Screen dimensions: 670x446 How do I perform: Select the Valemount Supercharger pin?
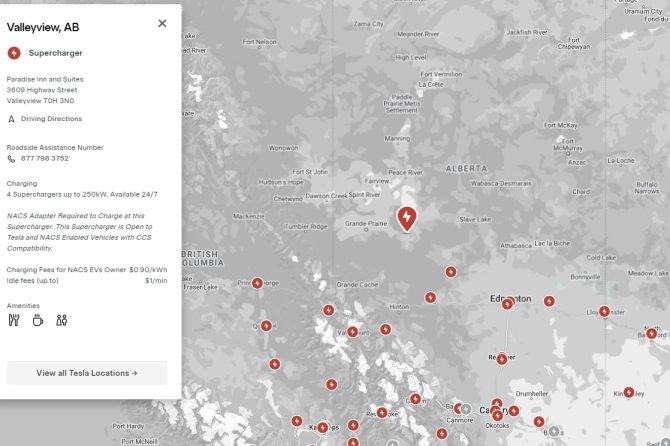coord(352,332)
